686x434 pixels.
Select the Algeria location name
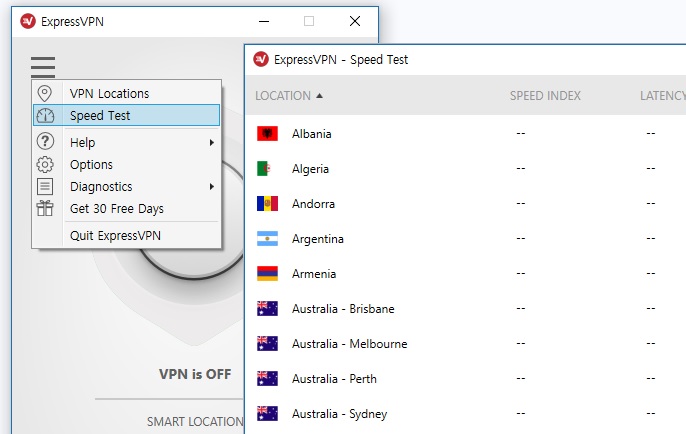[310, 169]
